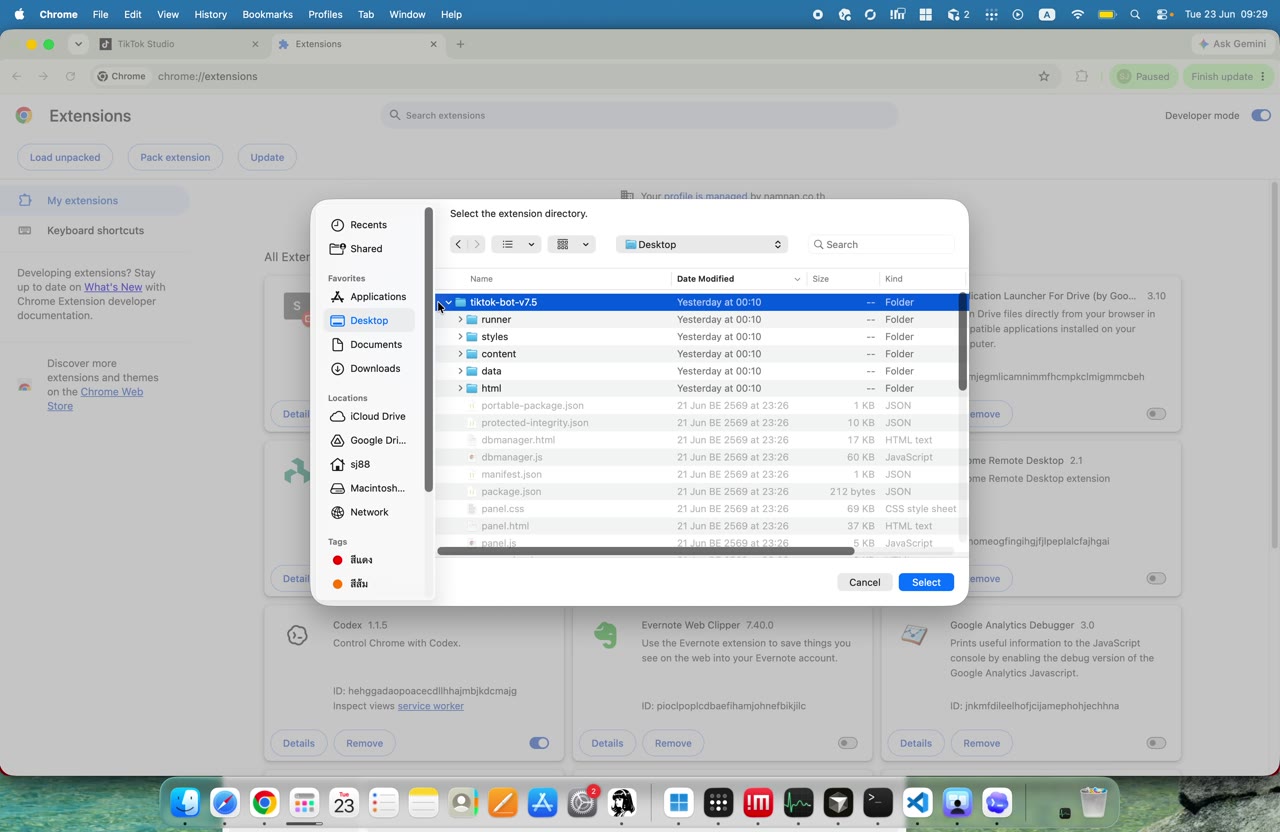Open the Desktop location dropdown
Viewport: 1280px width, 832px height.
[x=702, y=244]
